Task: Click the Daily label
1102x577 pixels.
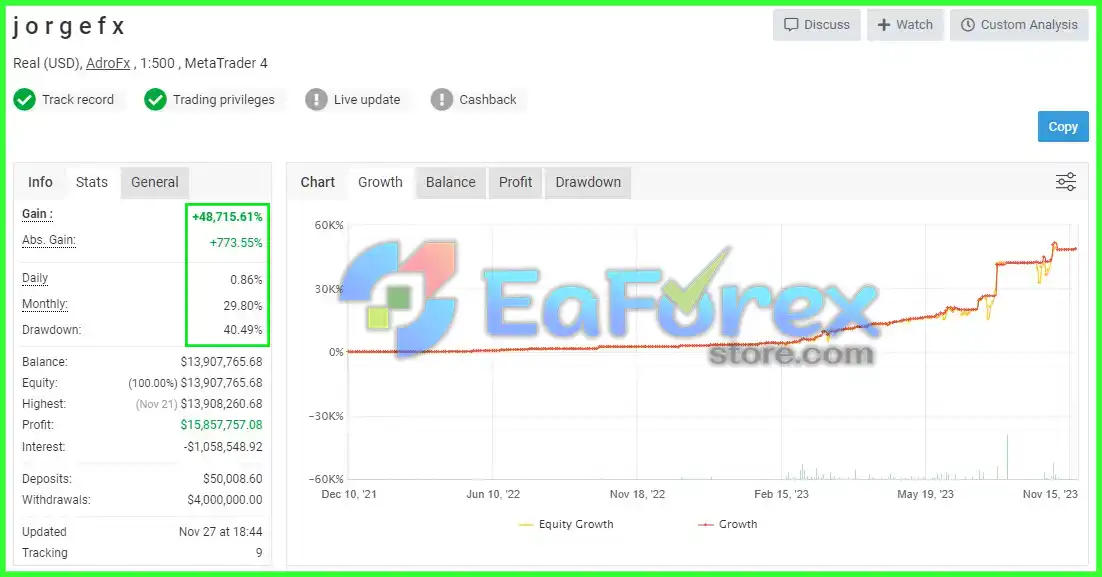Action: click(35, 278)
